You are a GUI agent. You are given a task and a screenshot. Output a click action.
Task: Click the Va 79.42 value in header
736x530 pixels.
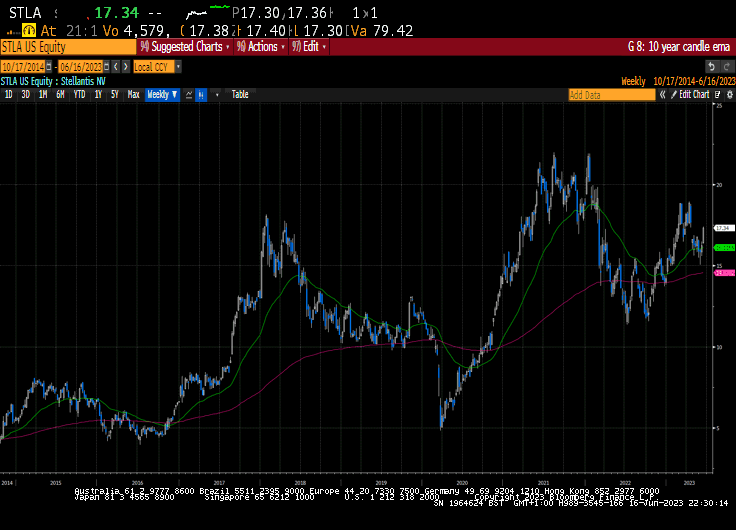pos(381,31)
